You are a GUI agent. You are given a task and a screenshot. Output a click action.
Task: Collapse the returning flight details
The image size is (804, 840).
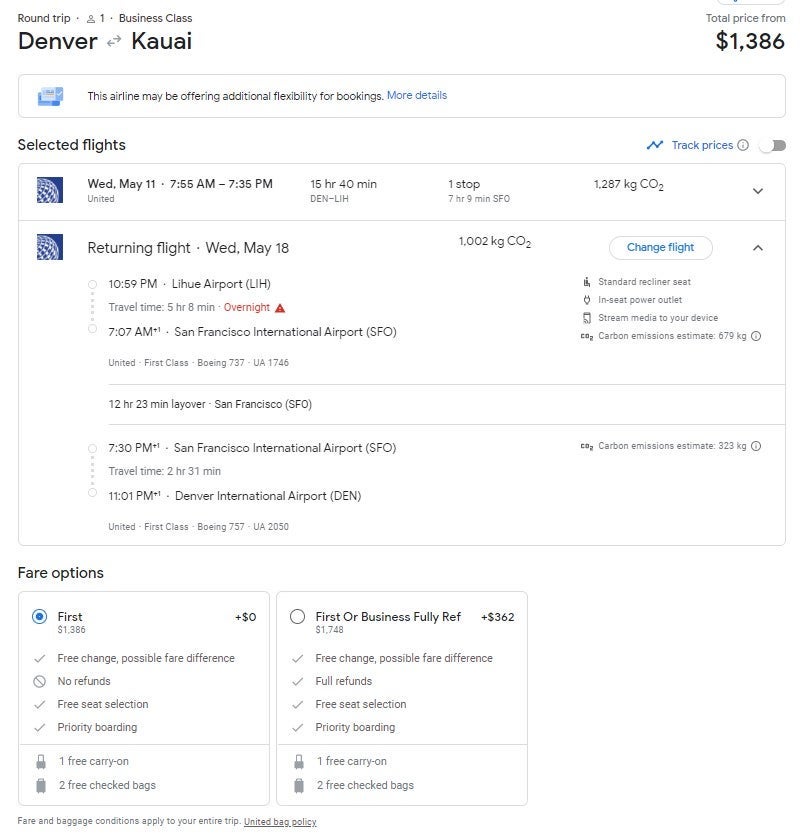(x=757, y=248)
